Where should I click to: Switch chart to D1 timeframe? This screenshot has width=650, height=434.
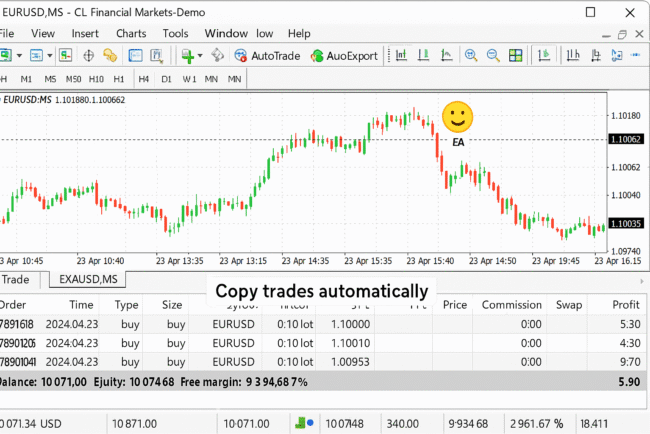click(x=166, y=78)
